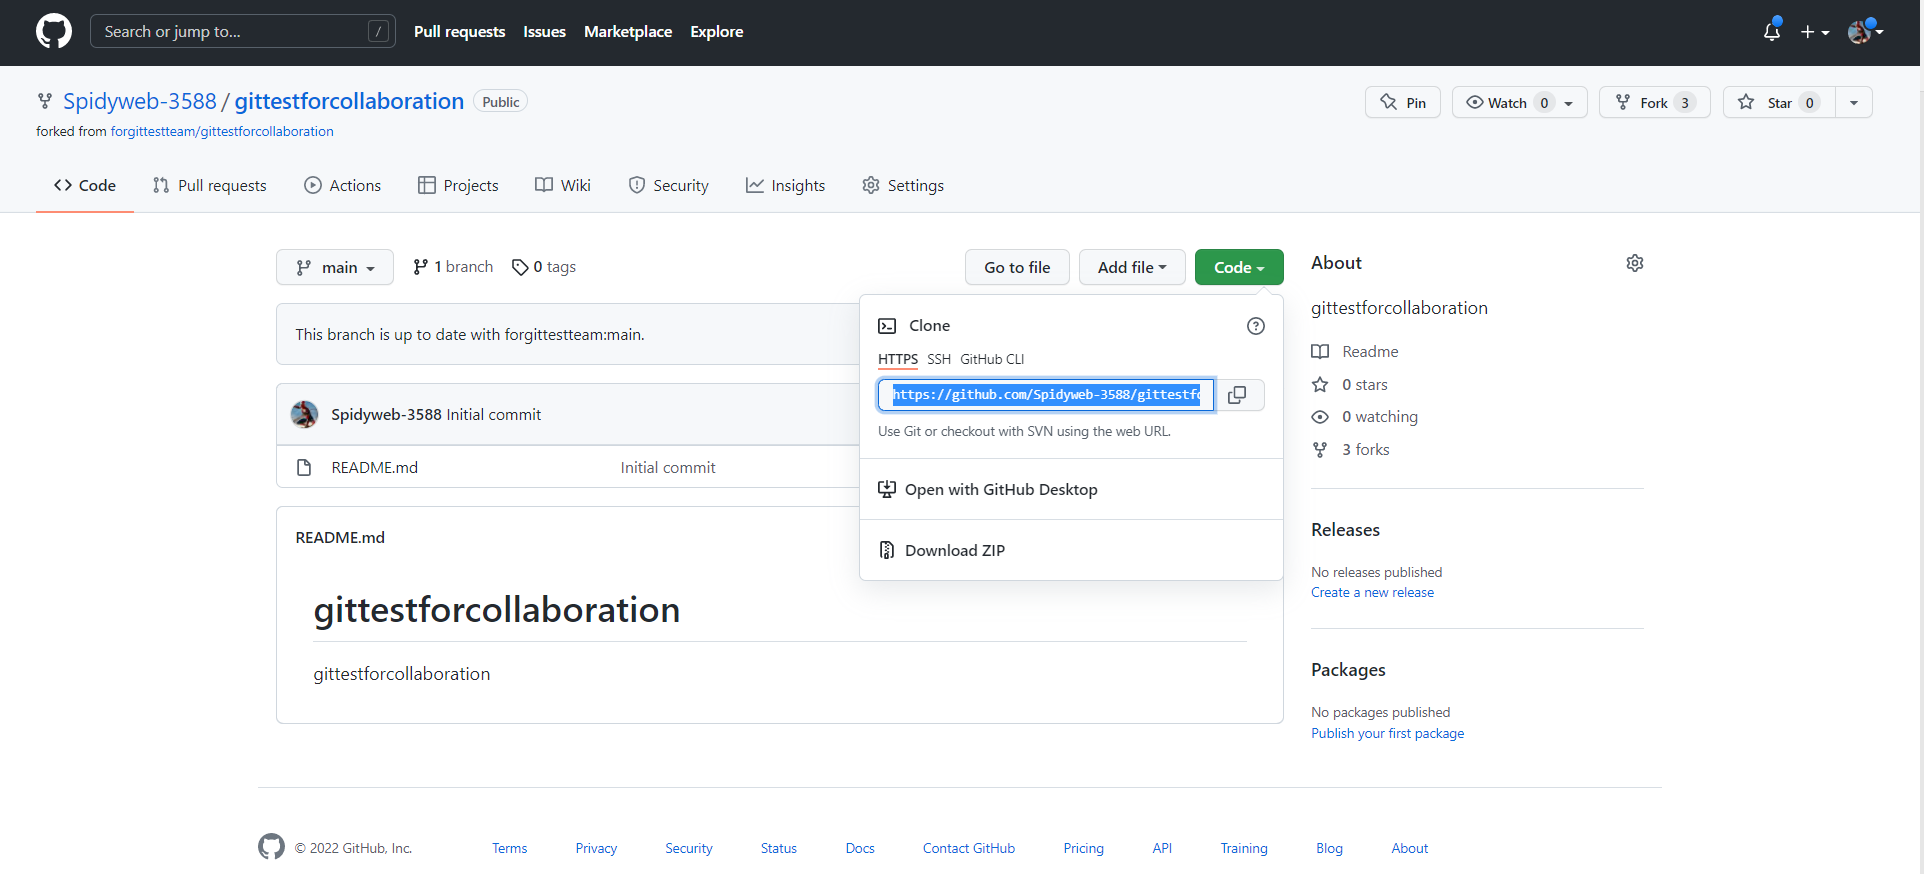
Task: Open Marketplace in top navigation
Action: pyautogui.click(x=628, y=32)
